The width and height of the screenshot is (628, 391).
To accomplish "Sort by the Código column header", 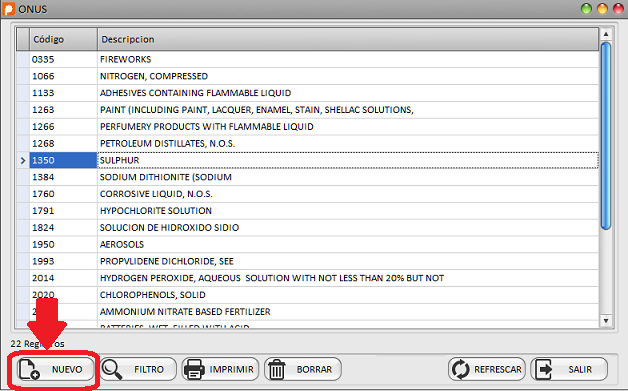I will click(x=63, y=39).
